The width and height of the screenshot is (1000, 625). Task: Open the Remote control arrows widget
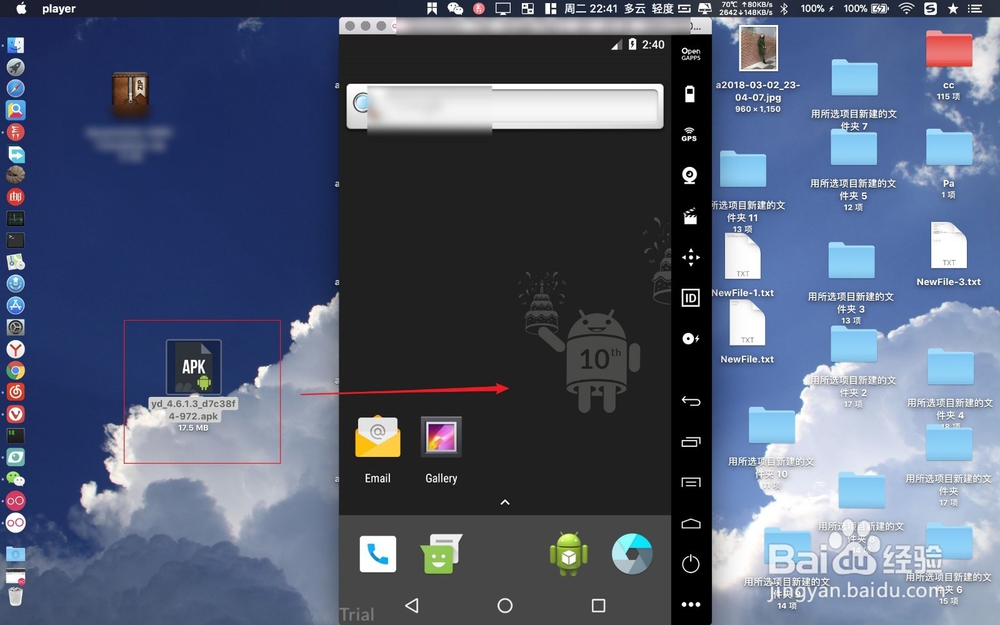coord(690,257)
